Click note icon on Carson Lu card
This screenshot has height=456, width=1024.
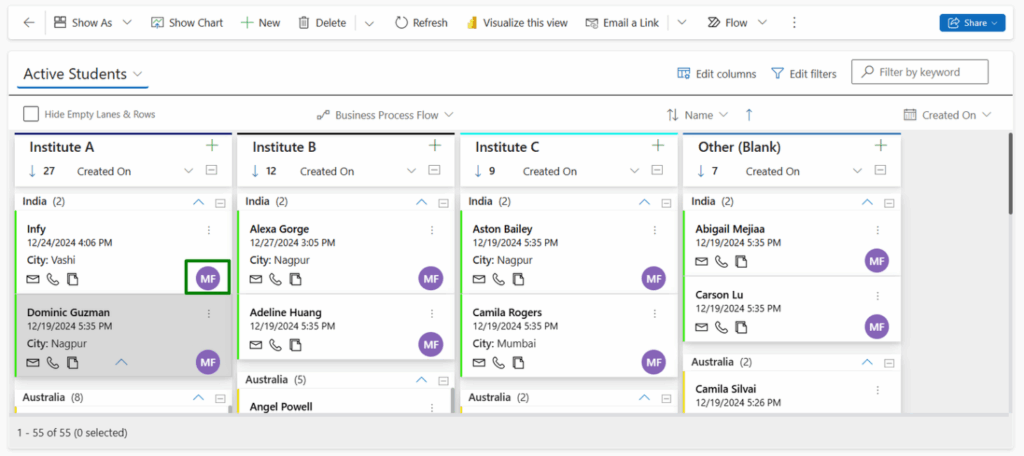[741, 327]
